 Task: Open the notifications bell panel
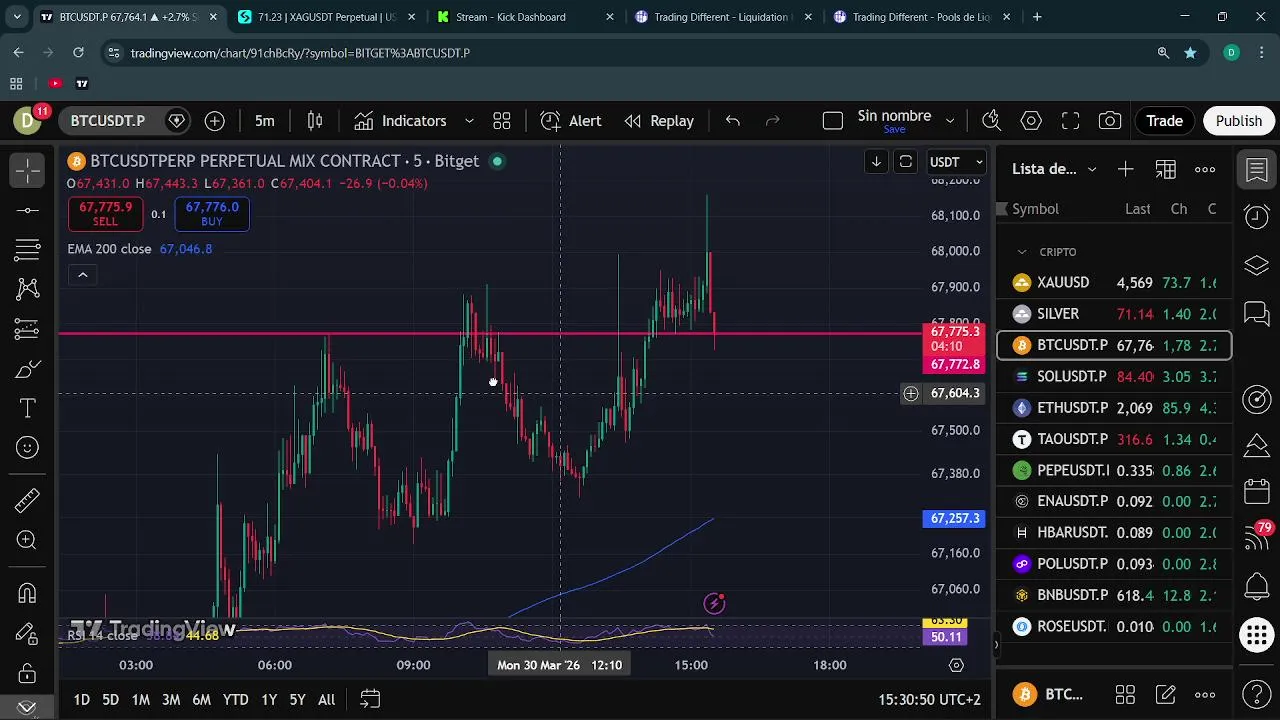tap(1257, 587)
